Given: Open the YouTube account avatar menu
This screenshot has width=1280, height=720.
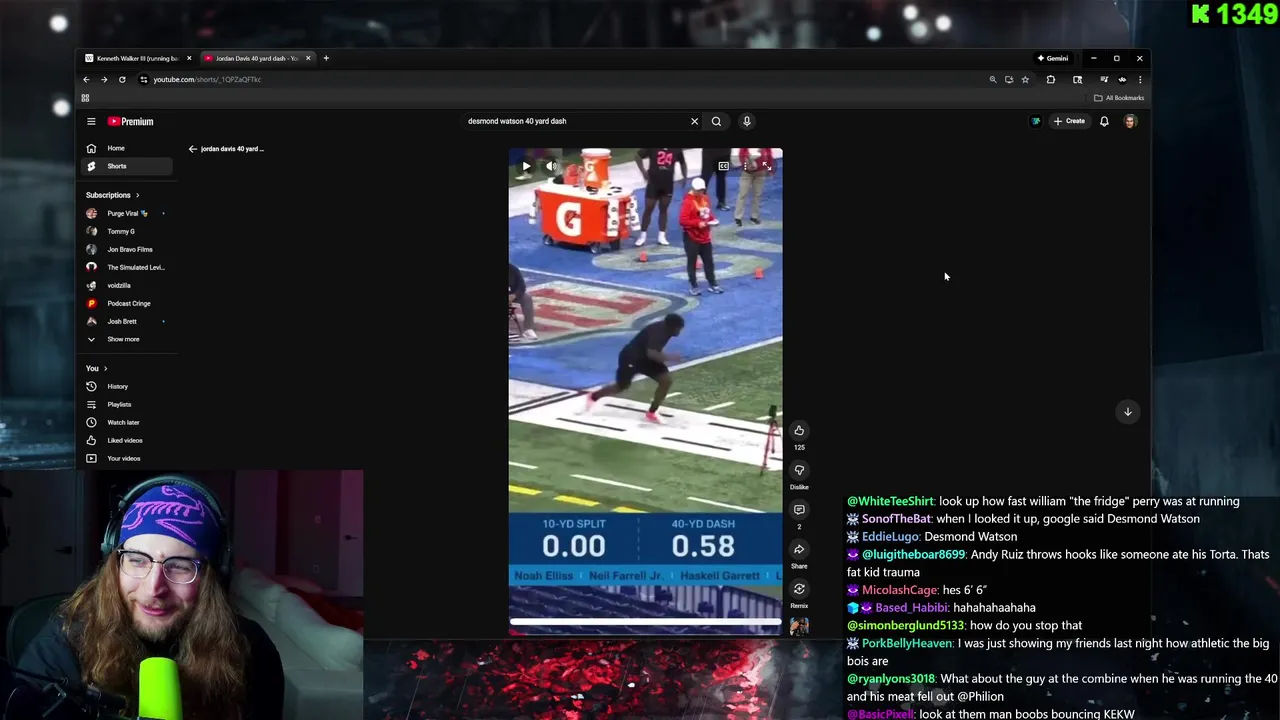Looking at the screenshot, I should (1130, 121).
